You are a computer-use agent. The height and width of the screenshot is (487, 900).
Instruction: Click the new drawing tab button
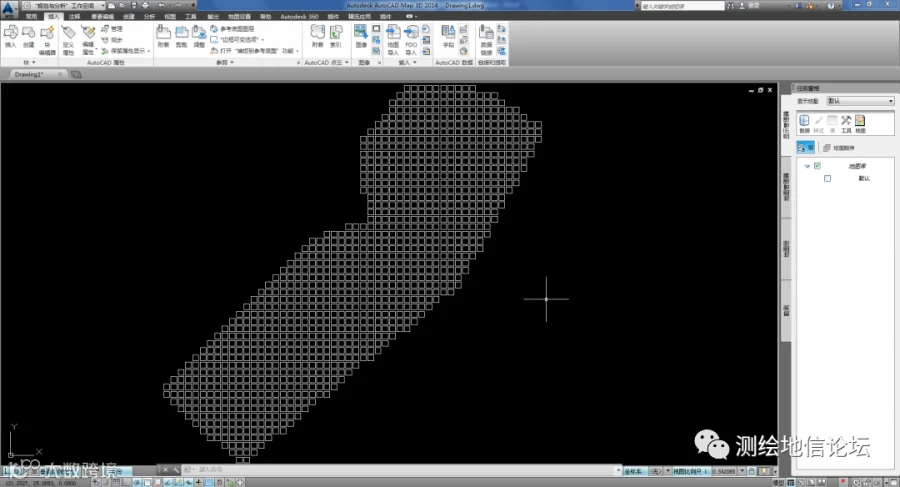(76, 75)
